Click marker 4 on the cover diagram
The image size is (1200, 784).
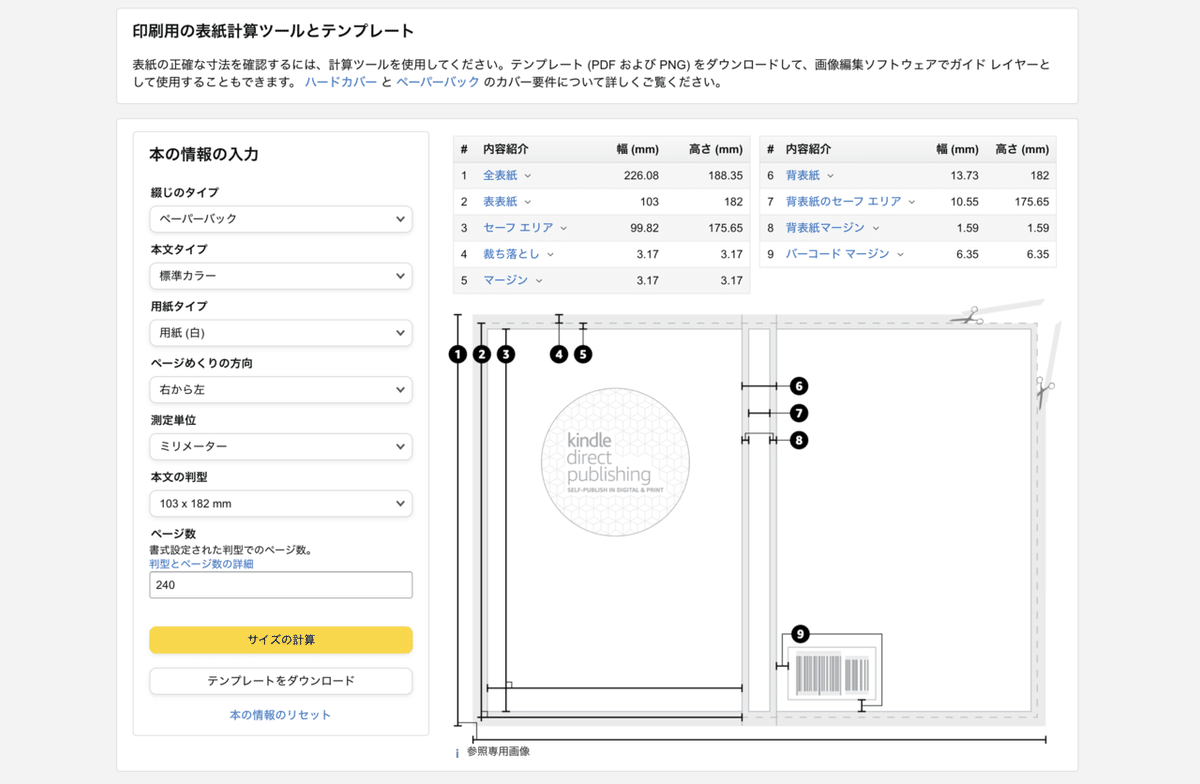click(x=559, y=354)
